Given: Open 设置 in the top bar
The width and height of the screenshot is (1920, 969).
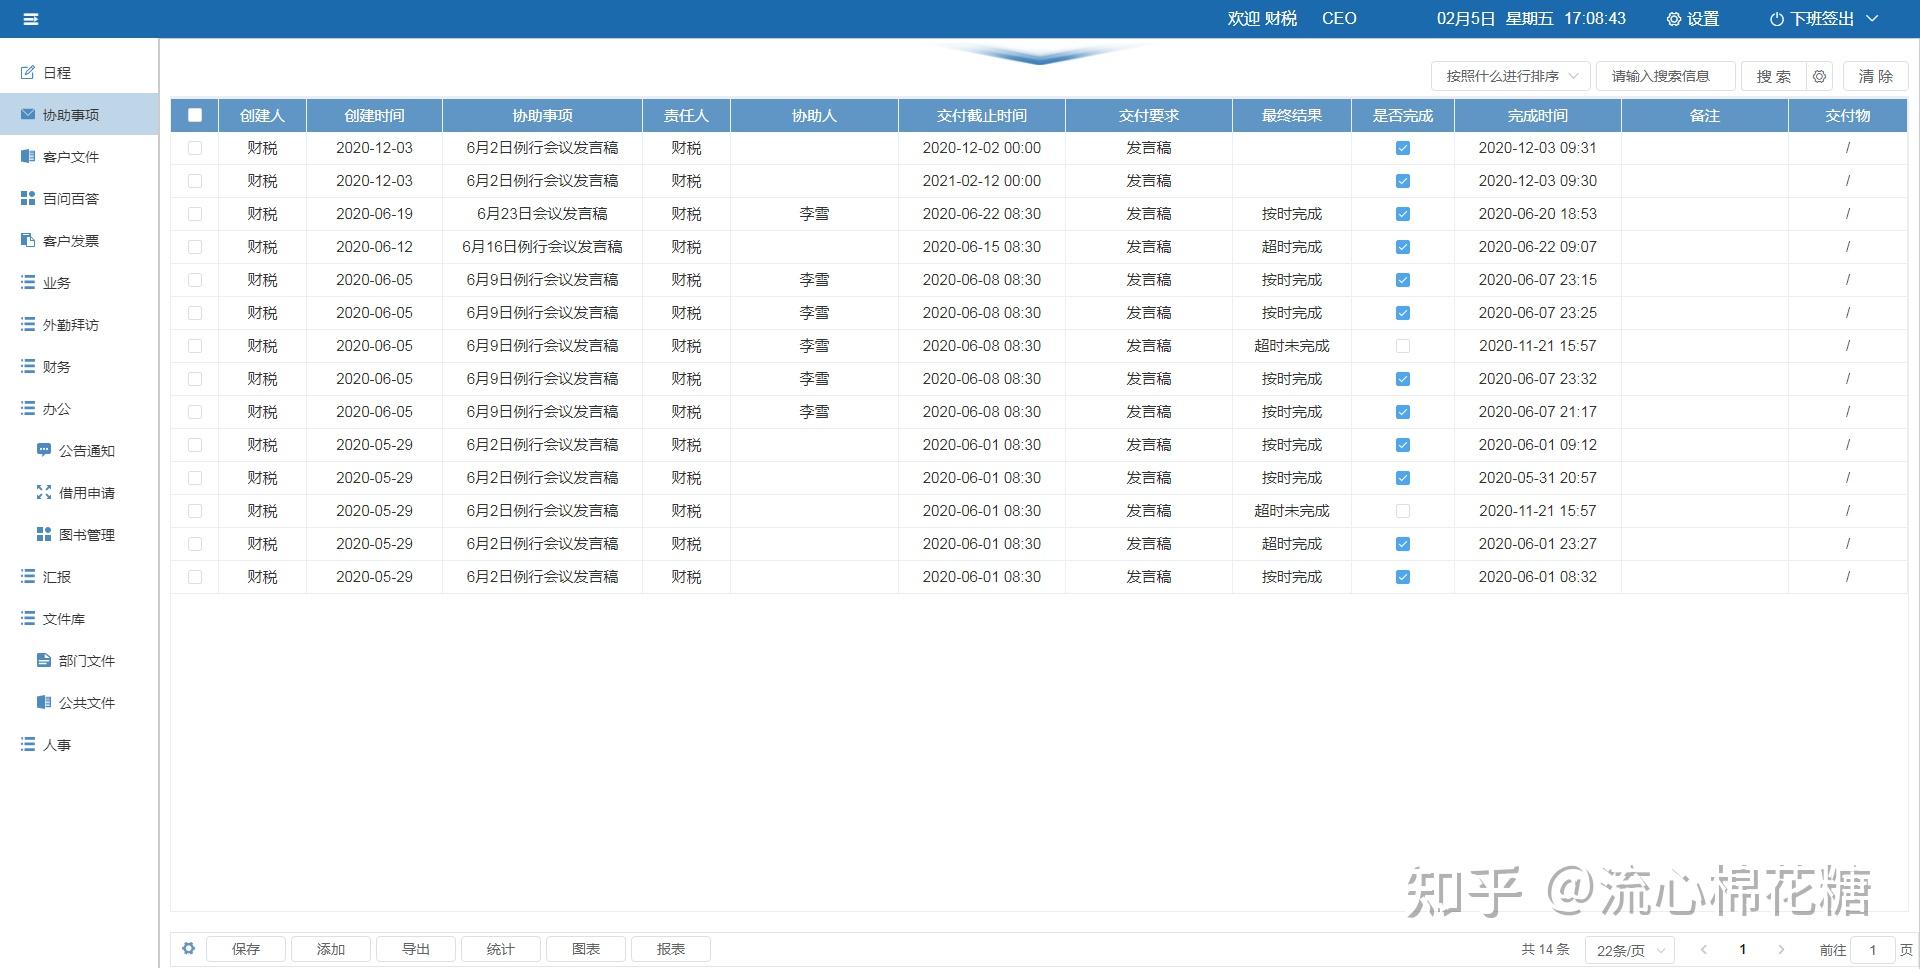Looking at the screenshot, I should pos(1693,19).
